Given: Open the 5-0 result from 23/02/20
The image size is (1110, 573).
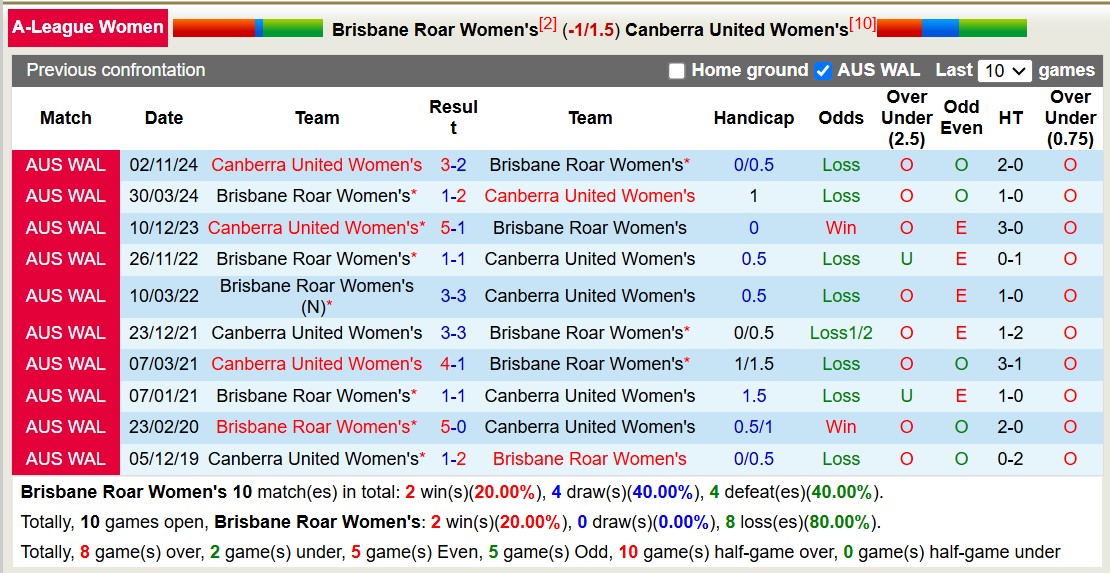Looking at the screenshot, I should [453, 426].
